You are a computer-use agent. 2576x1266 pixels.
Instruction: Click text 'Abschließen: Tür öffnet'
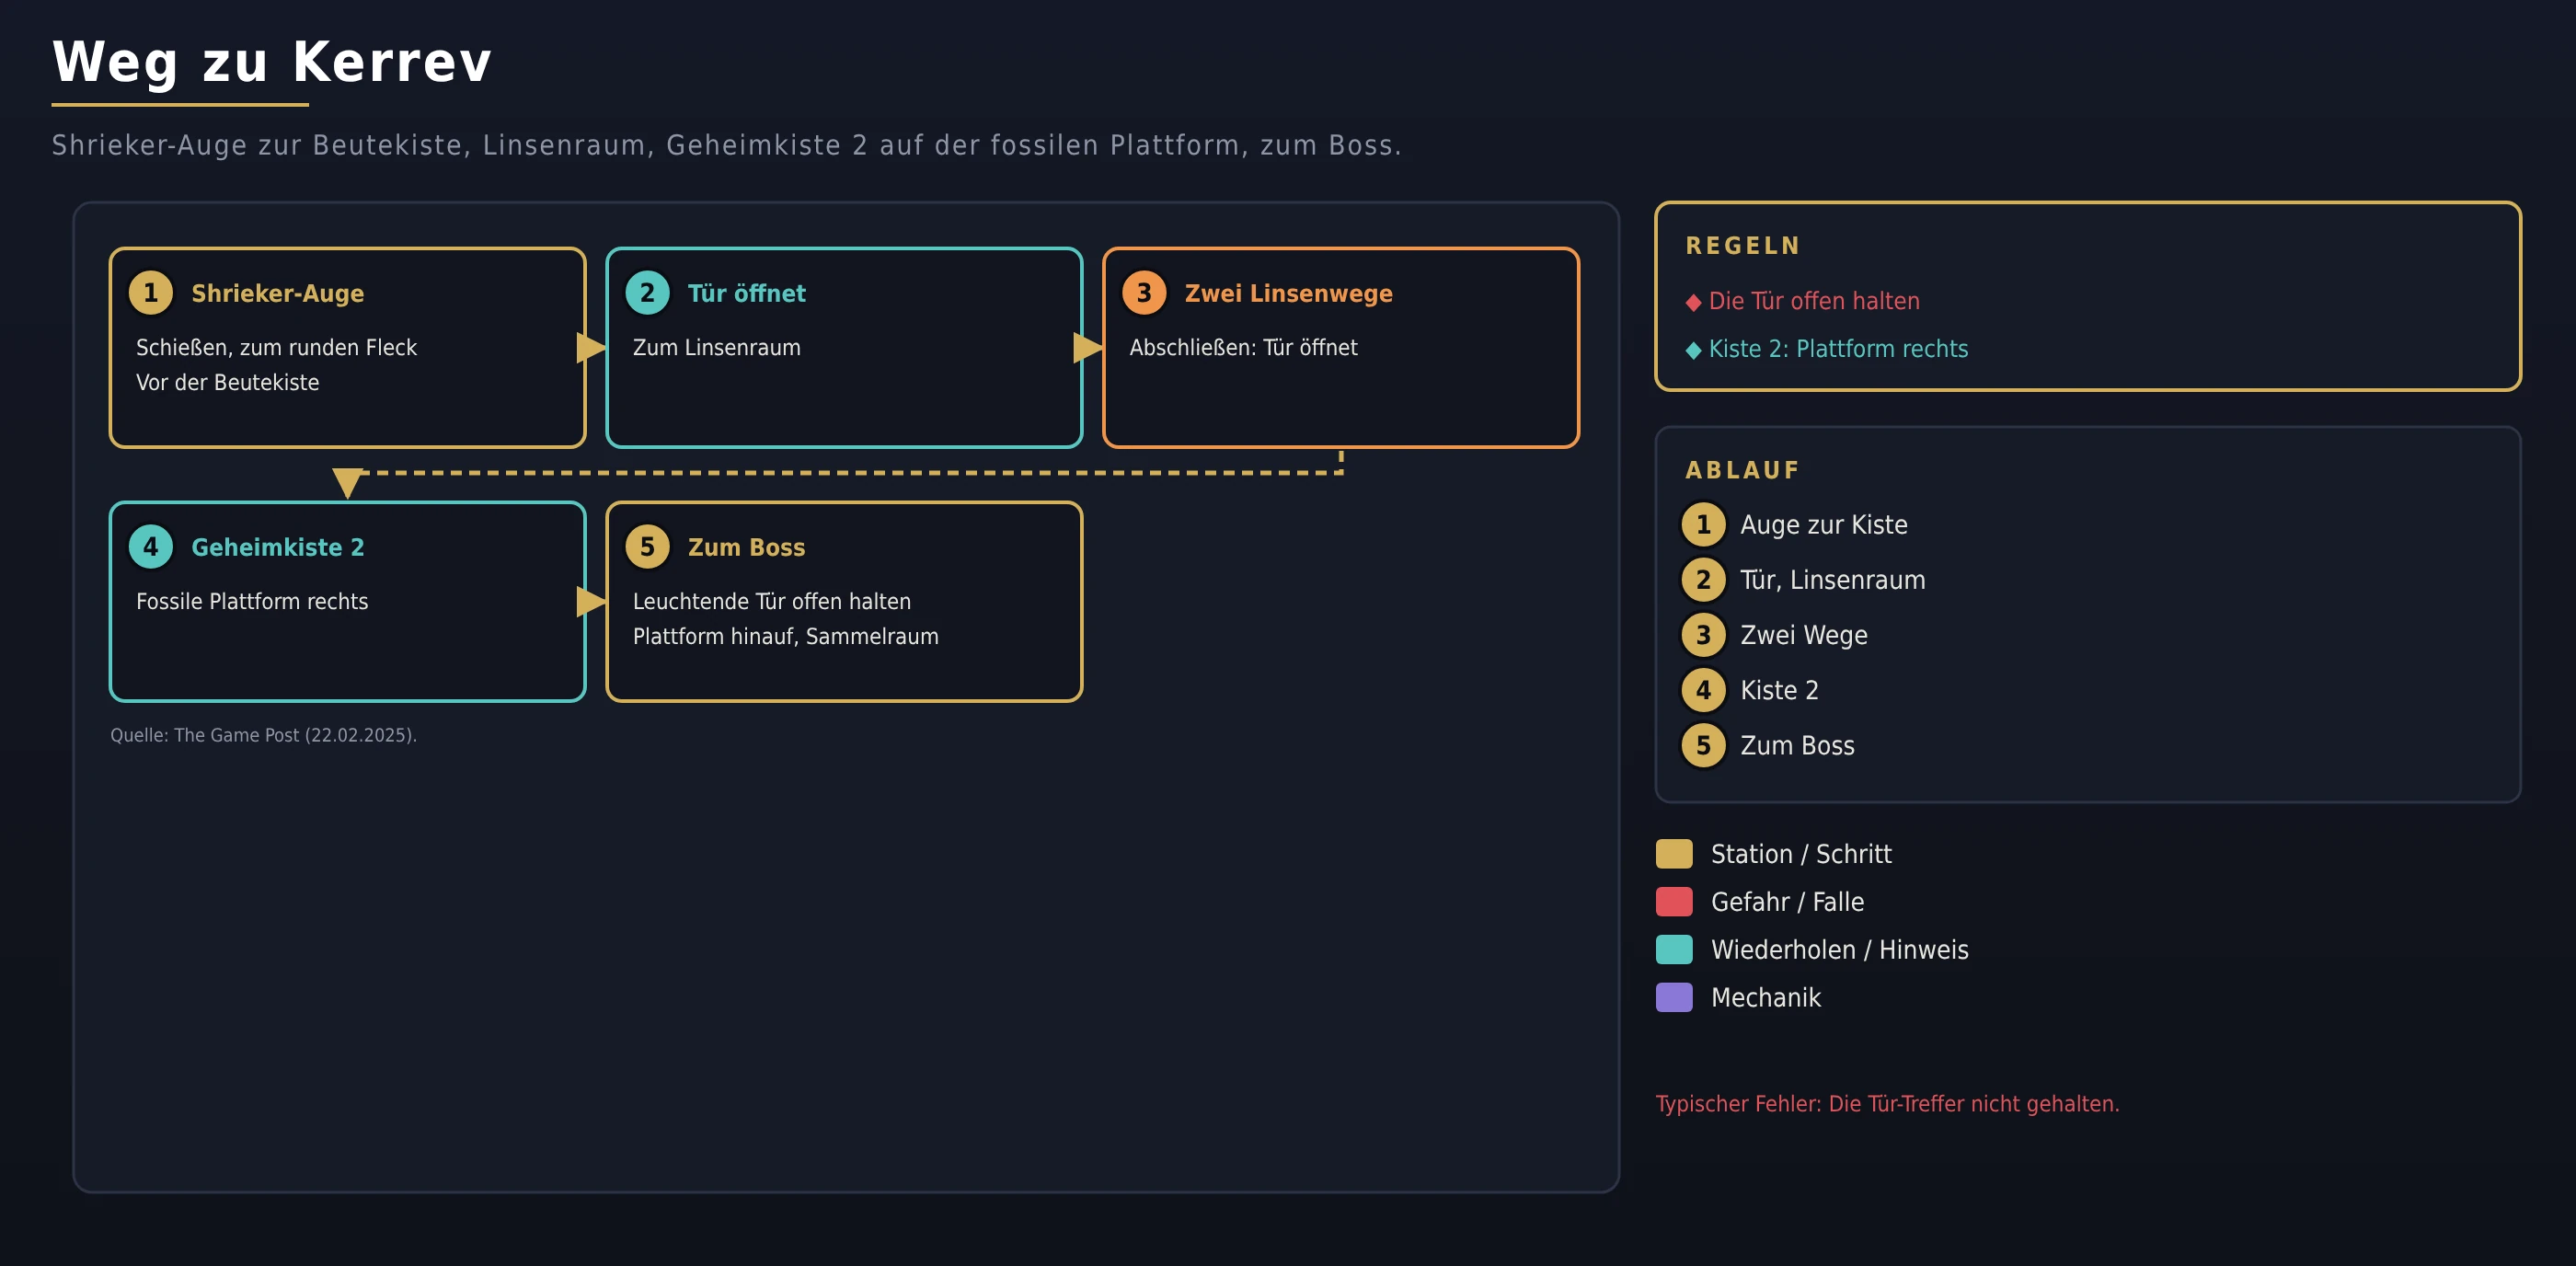(1243, 347)
